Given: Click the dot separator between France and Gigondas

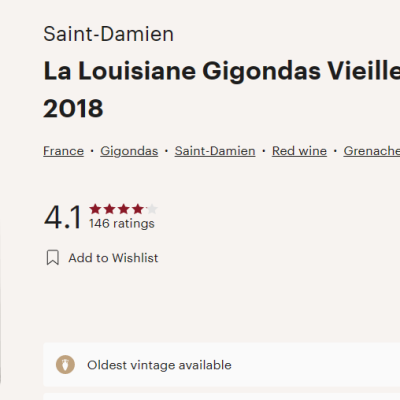Looking at the screenshot, I should pos(92,151).
